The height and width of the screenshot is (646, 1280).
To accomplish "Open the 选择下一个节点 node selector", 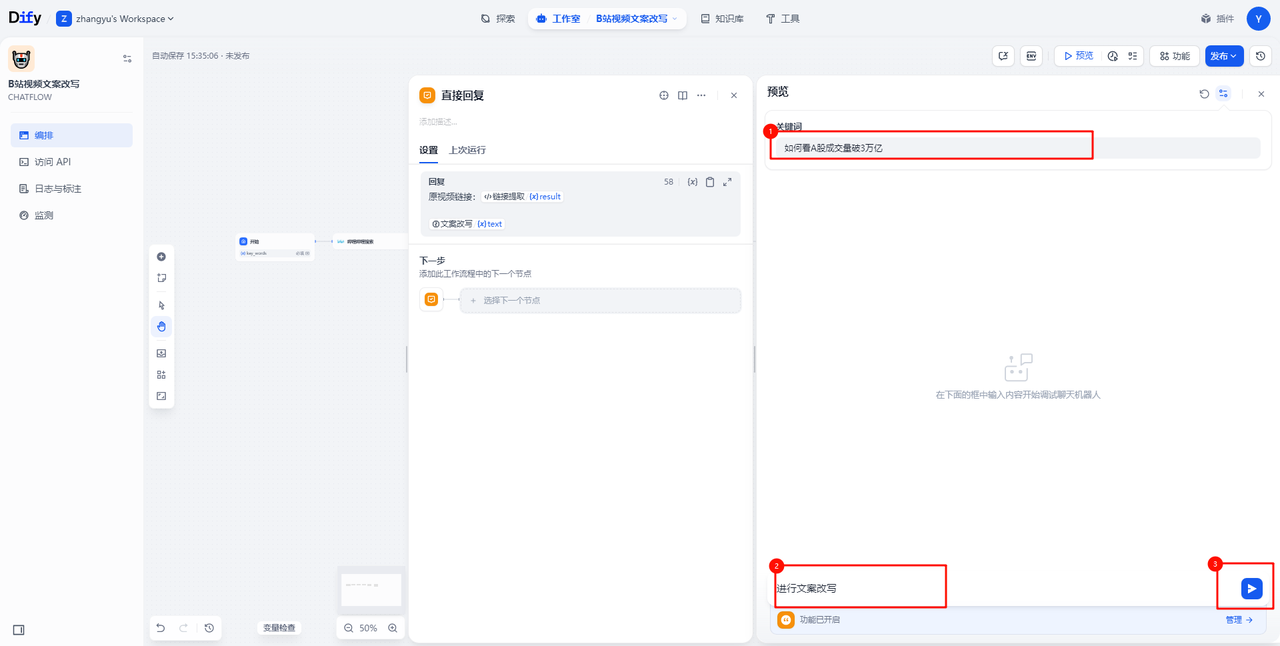I will (x=600, y=300).
